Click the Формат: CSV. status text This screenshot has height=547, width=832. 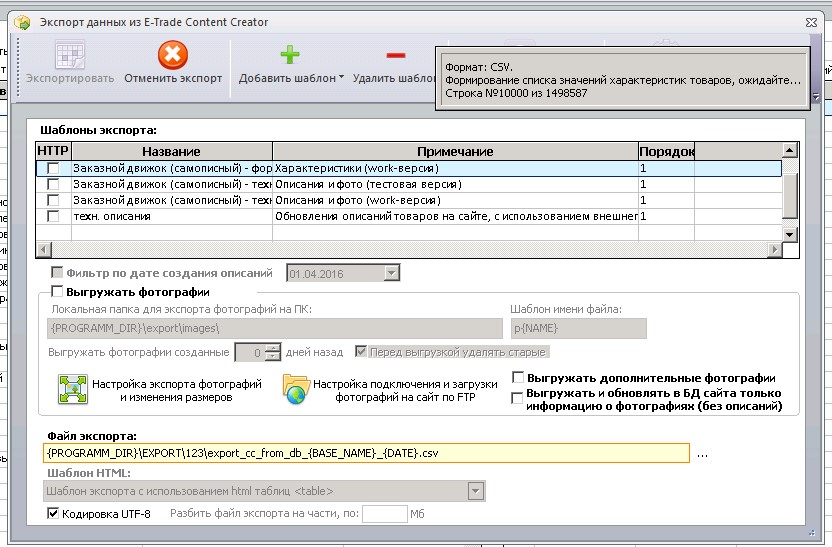[479, 67]
